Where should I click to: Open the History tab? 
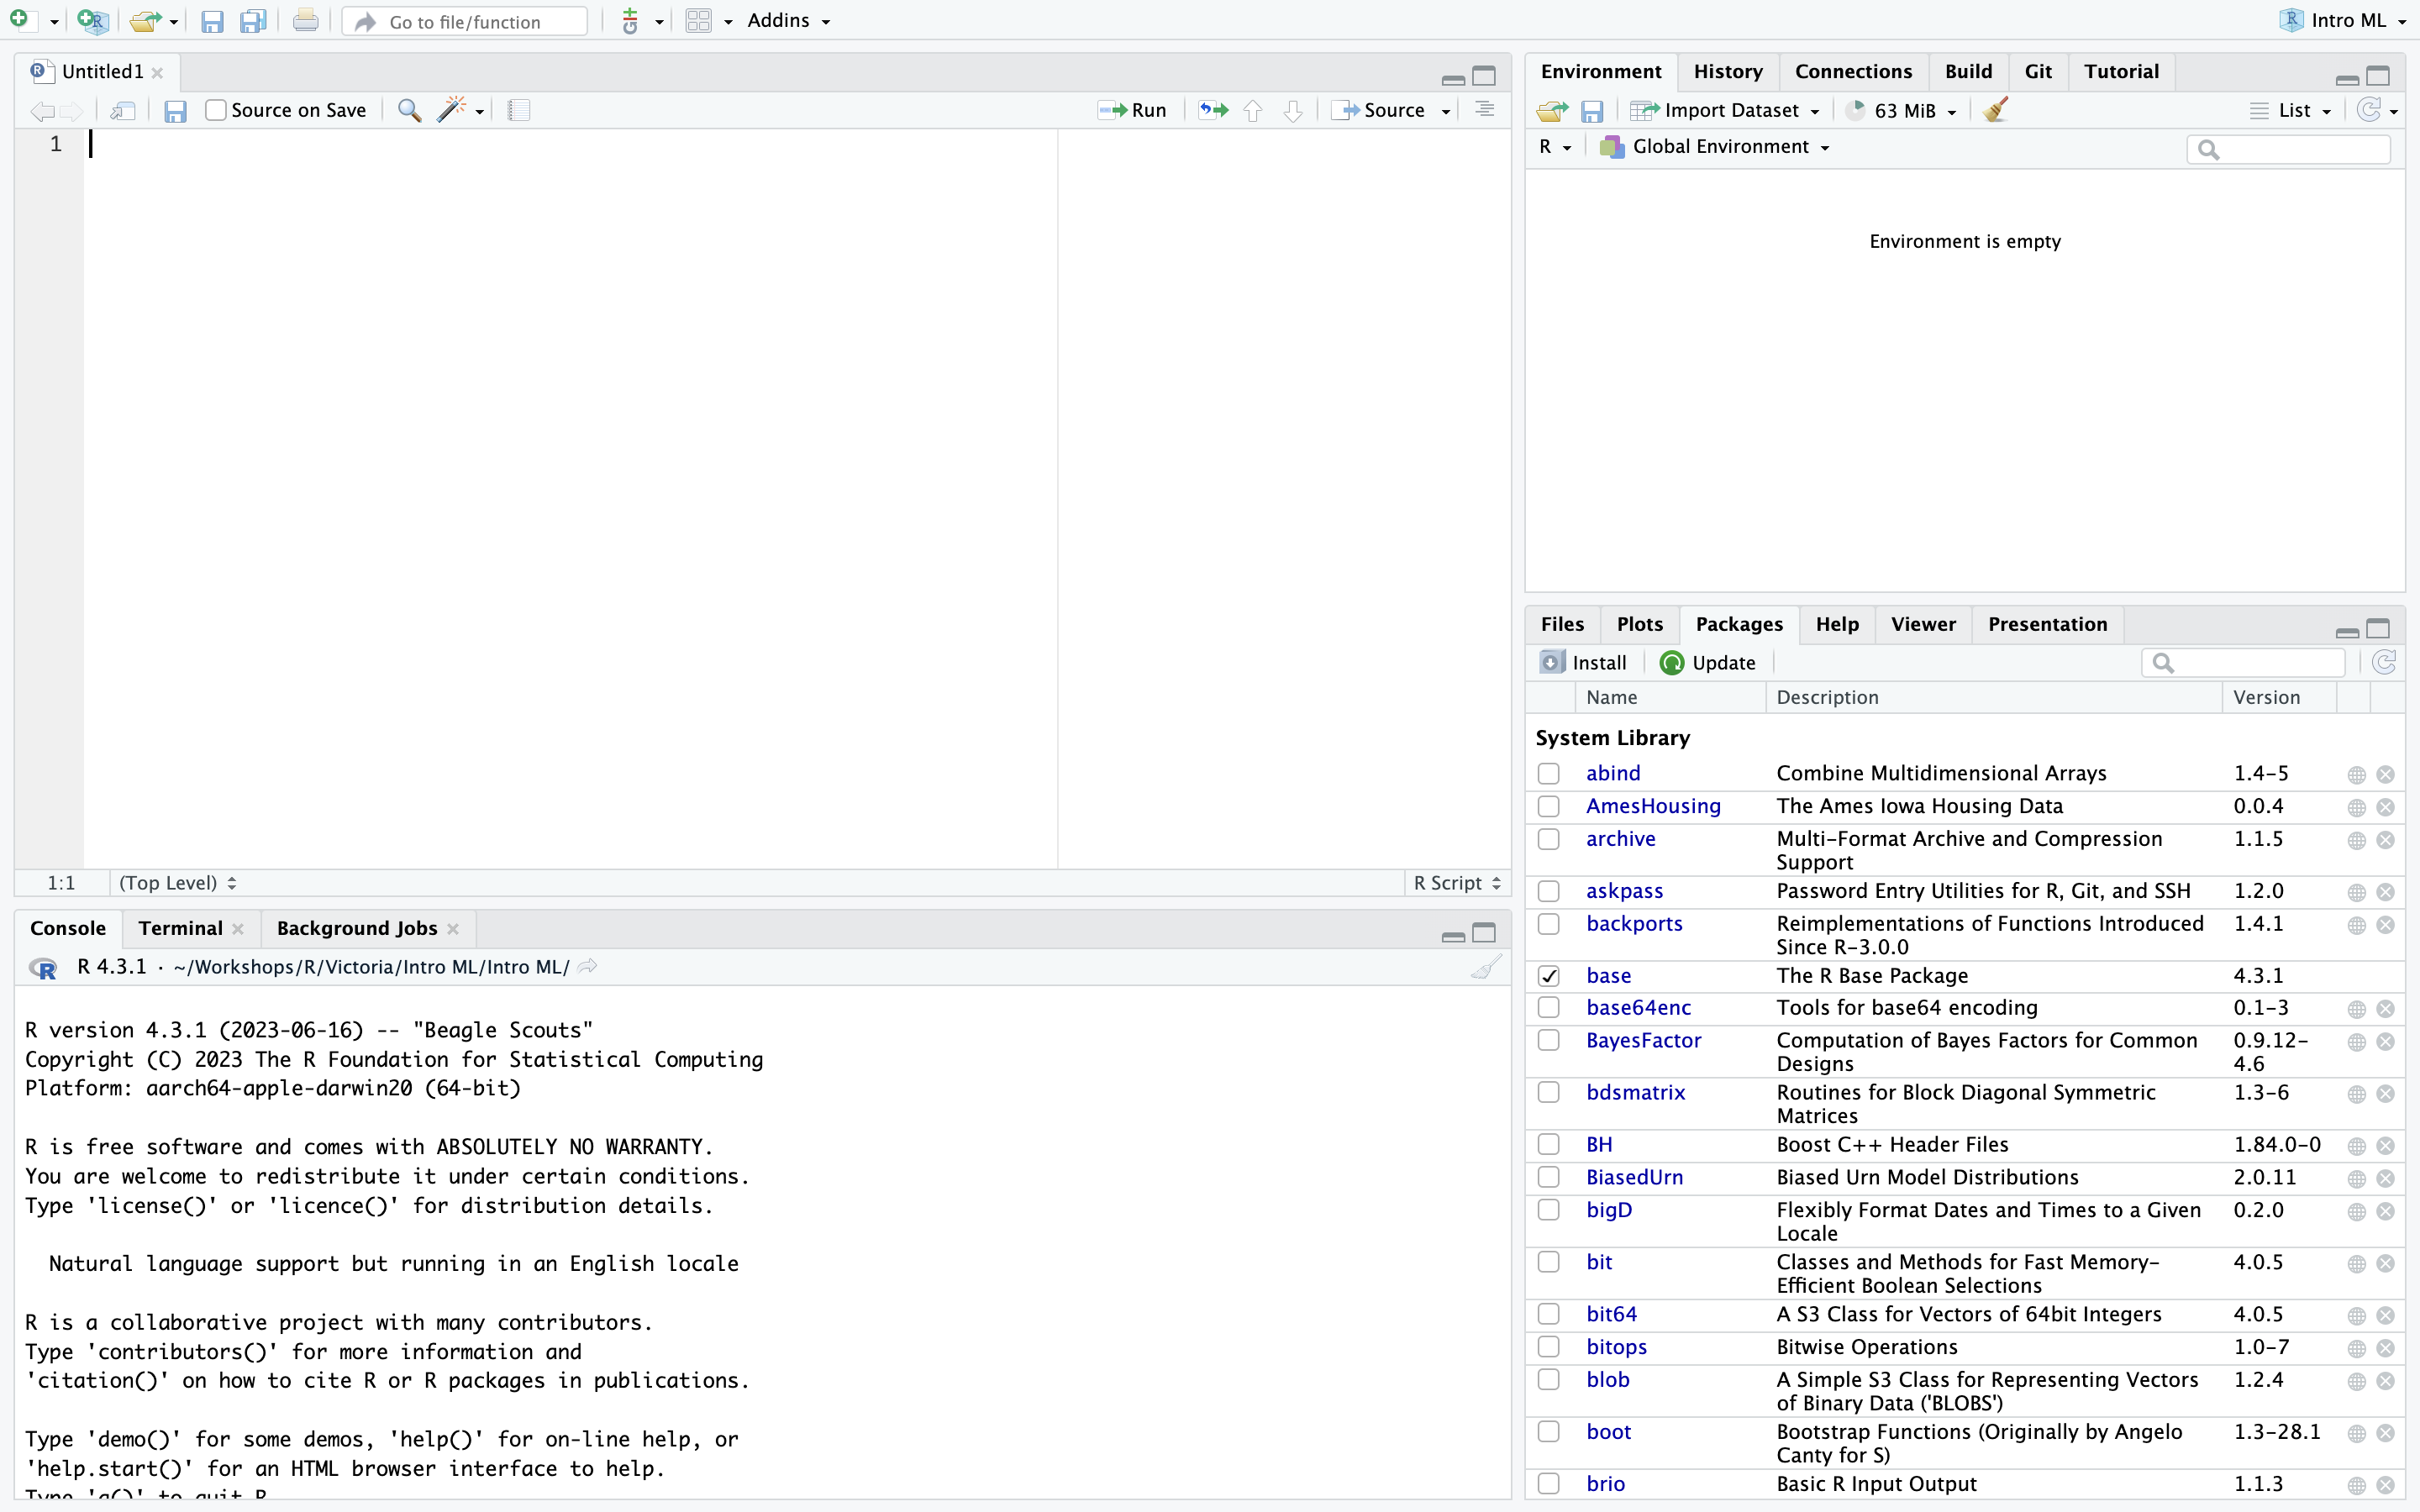(1729, 71)
